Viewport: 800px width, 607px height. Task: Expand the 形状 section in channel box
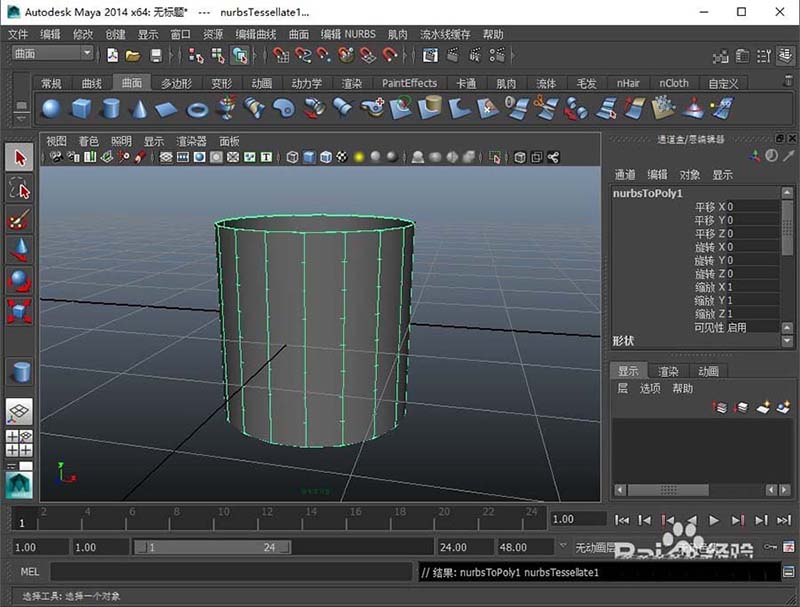point(624,341)
